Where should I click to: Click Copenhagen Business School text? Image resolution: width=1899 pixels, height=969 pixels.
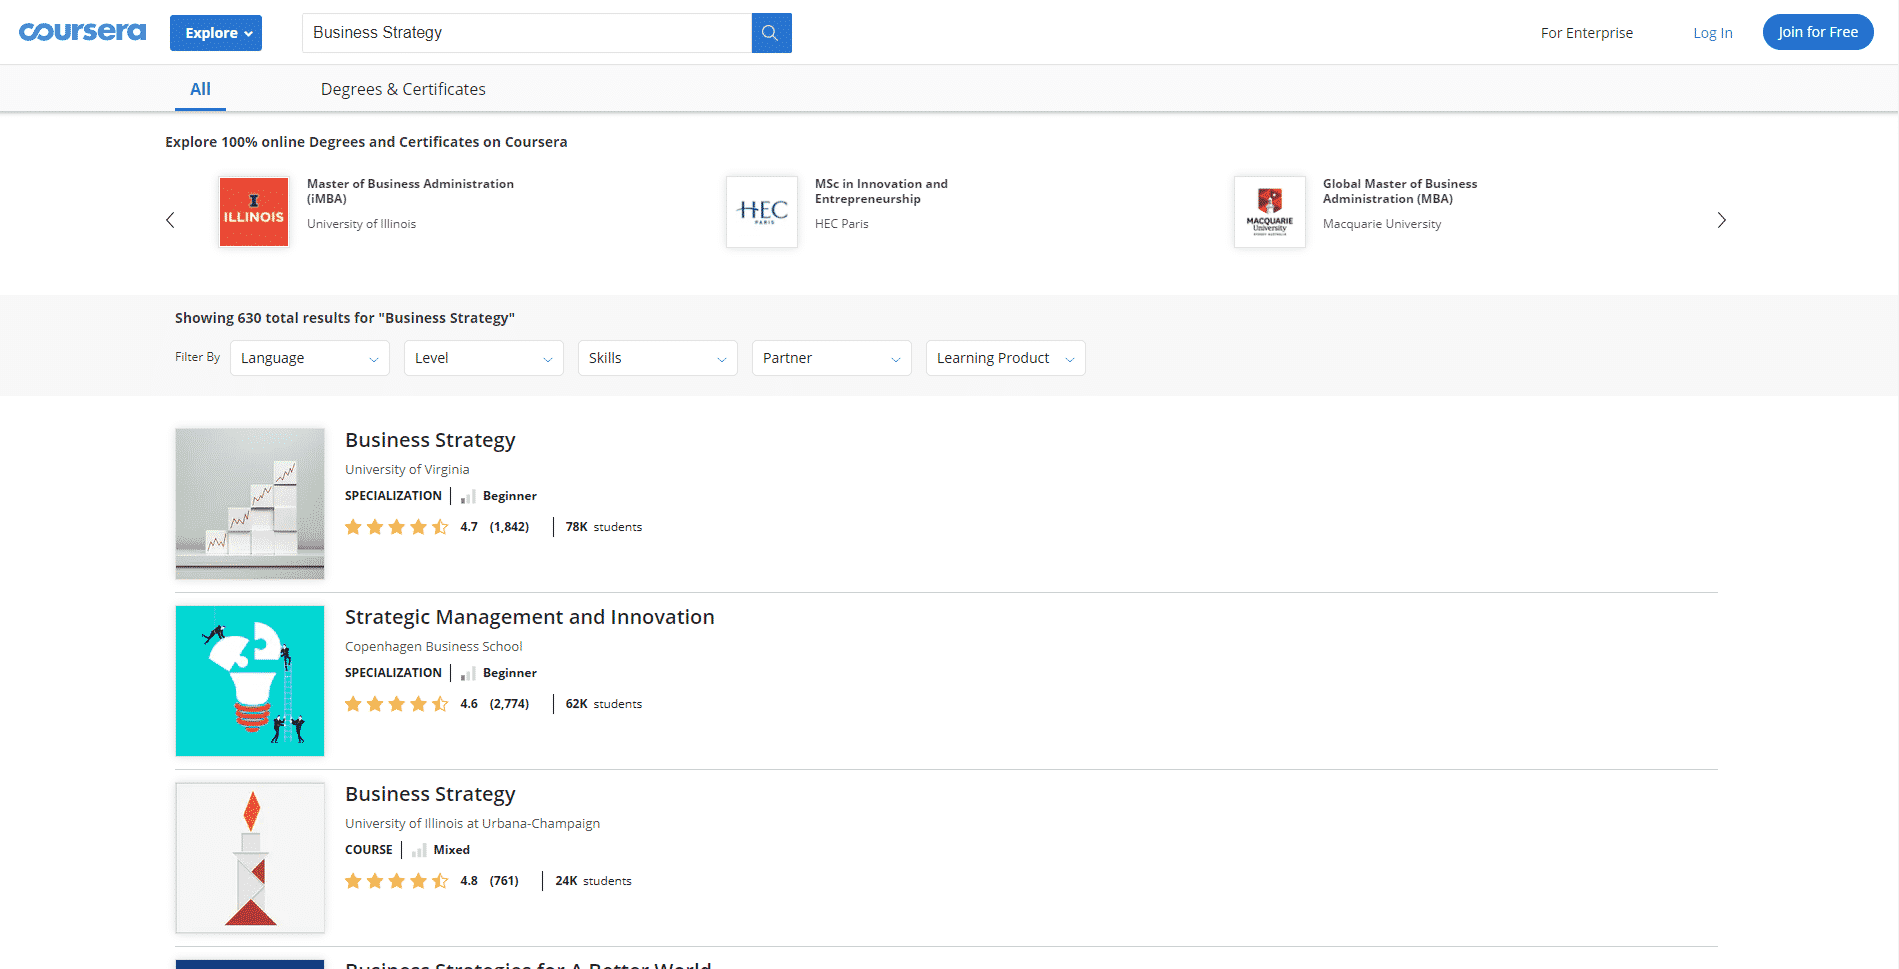[433, 646]
